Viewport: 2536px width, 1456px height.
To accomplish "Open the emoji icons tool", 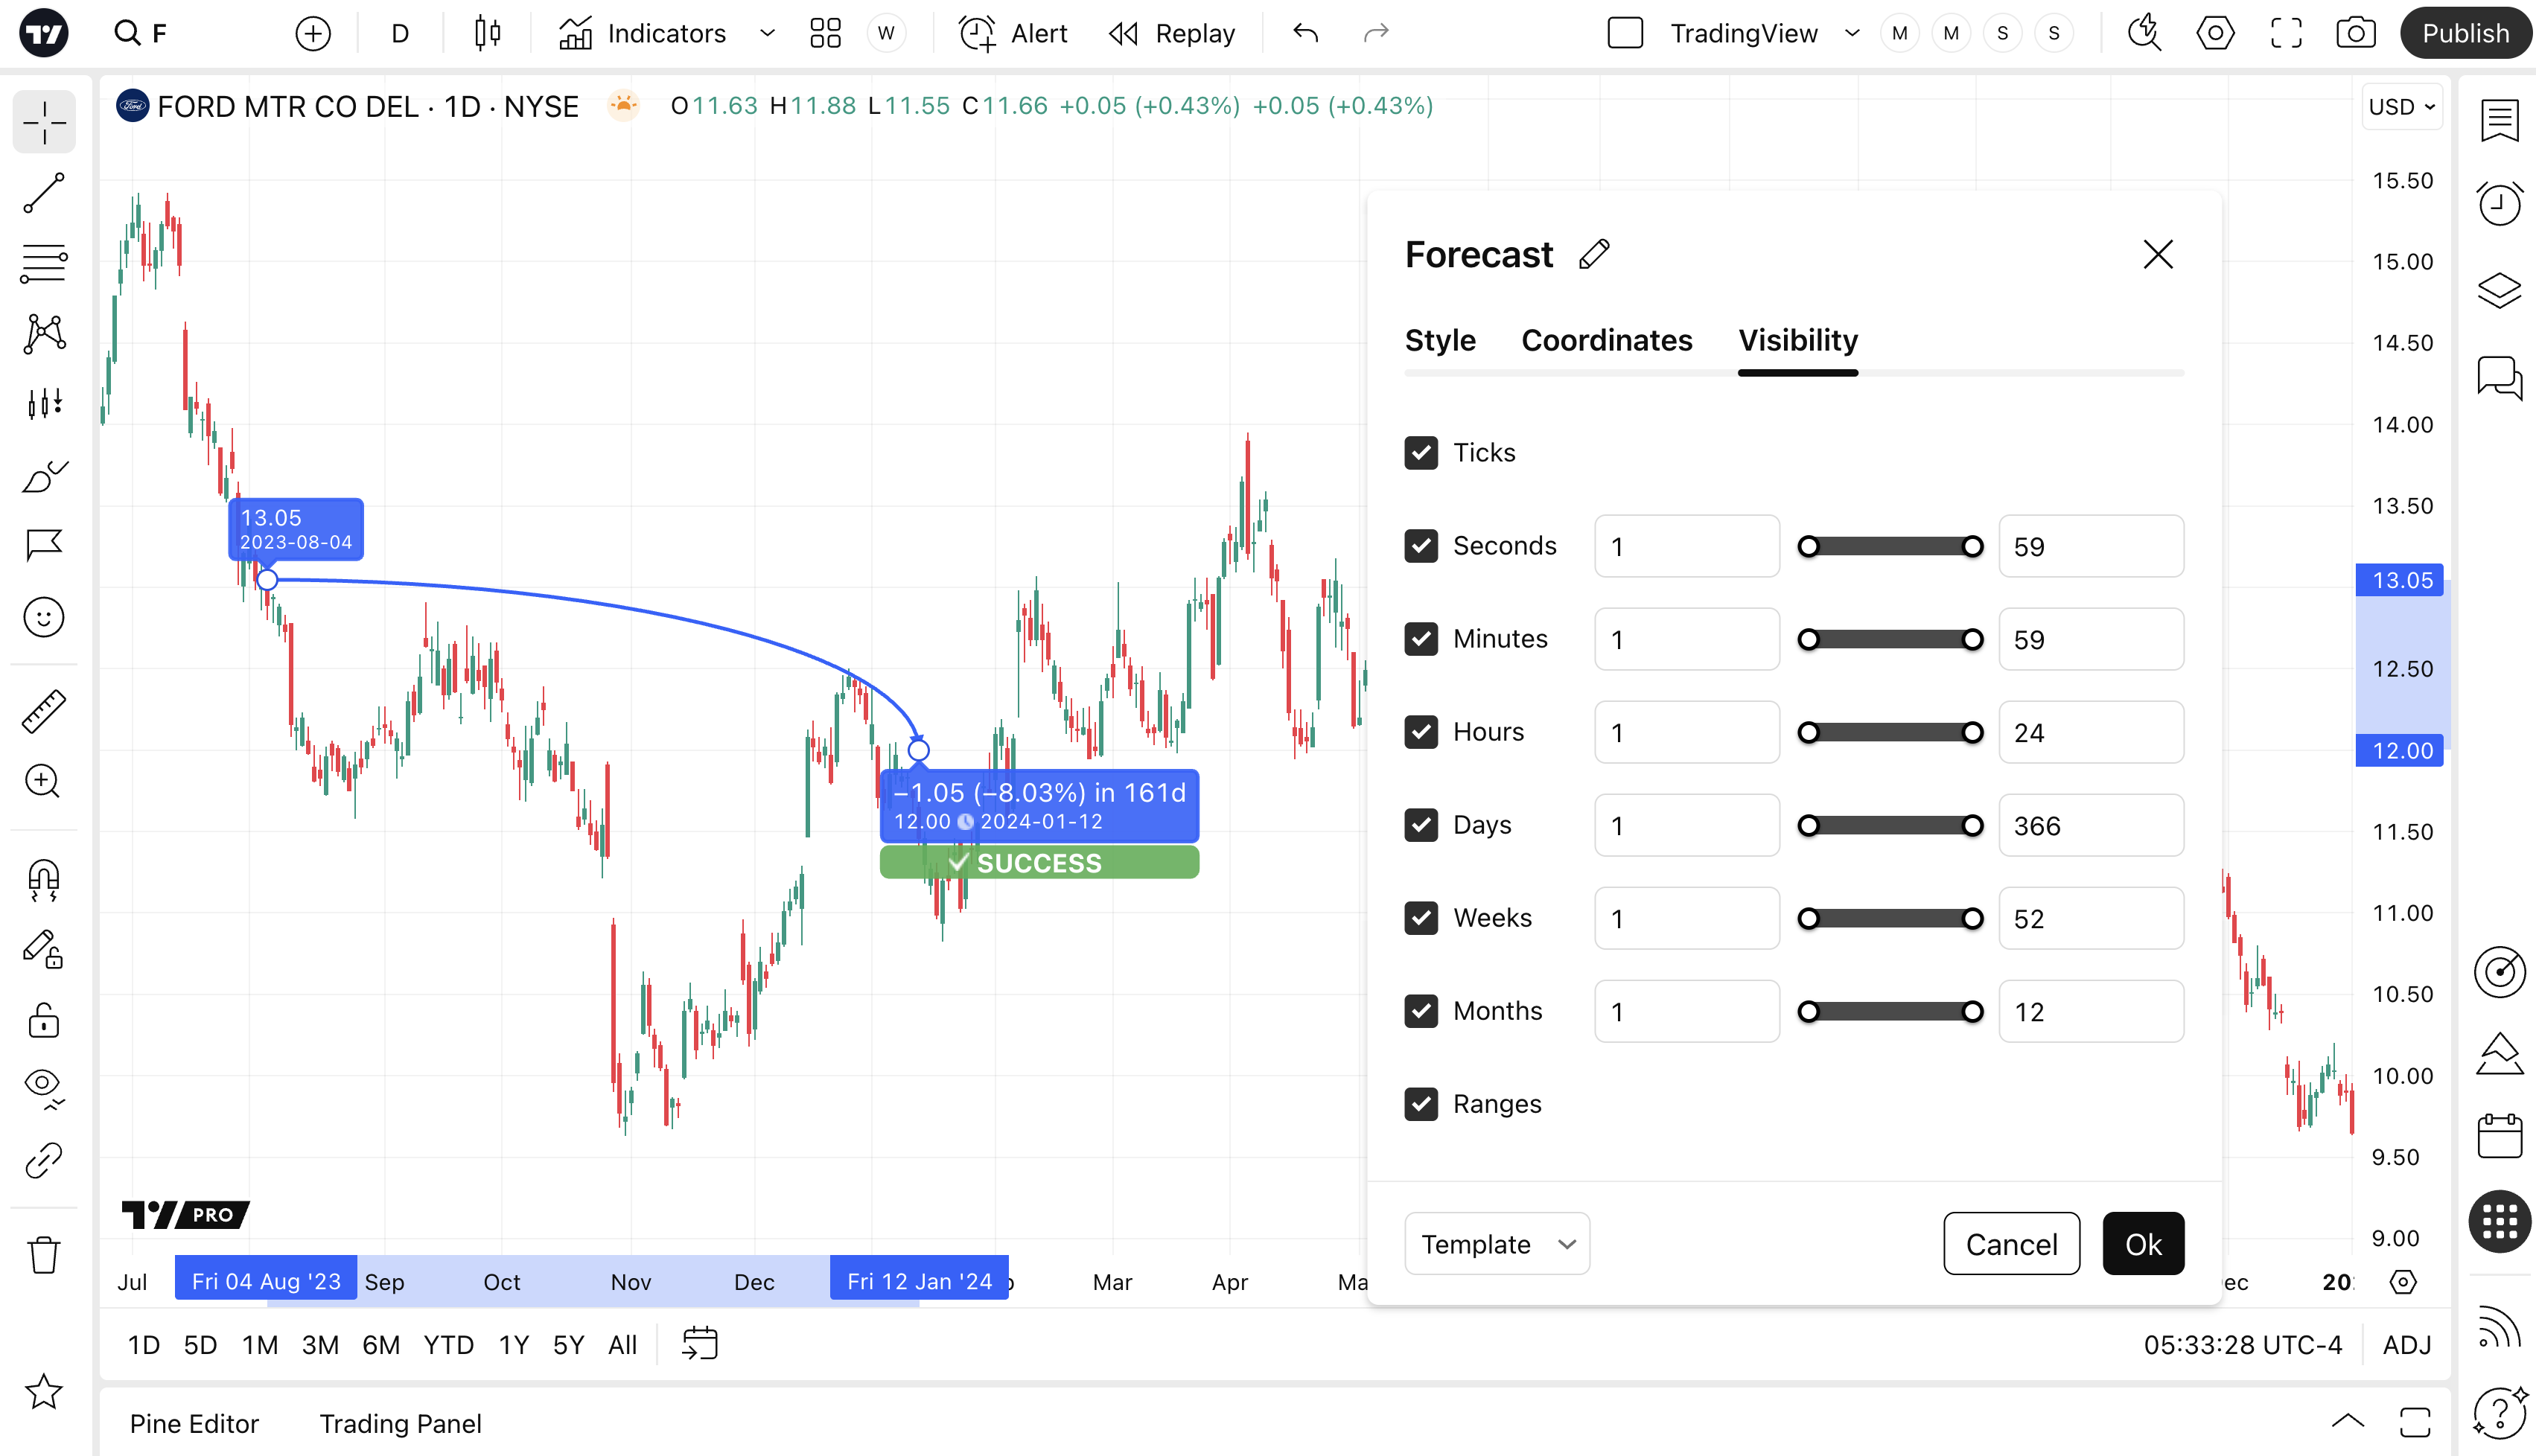I will tap(44, 617).
